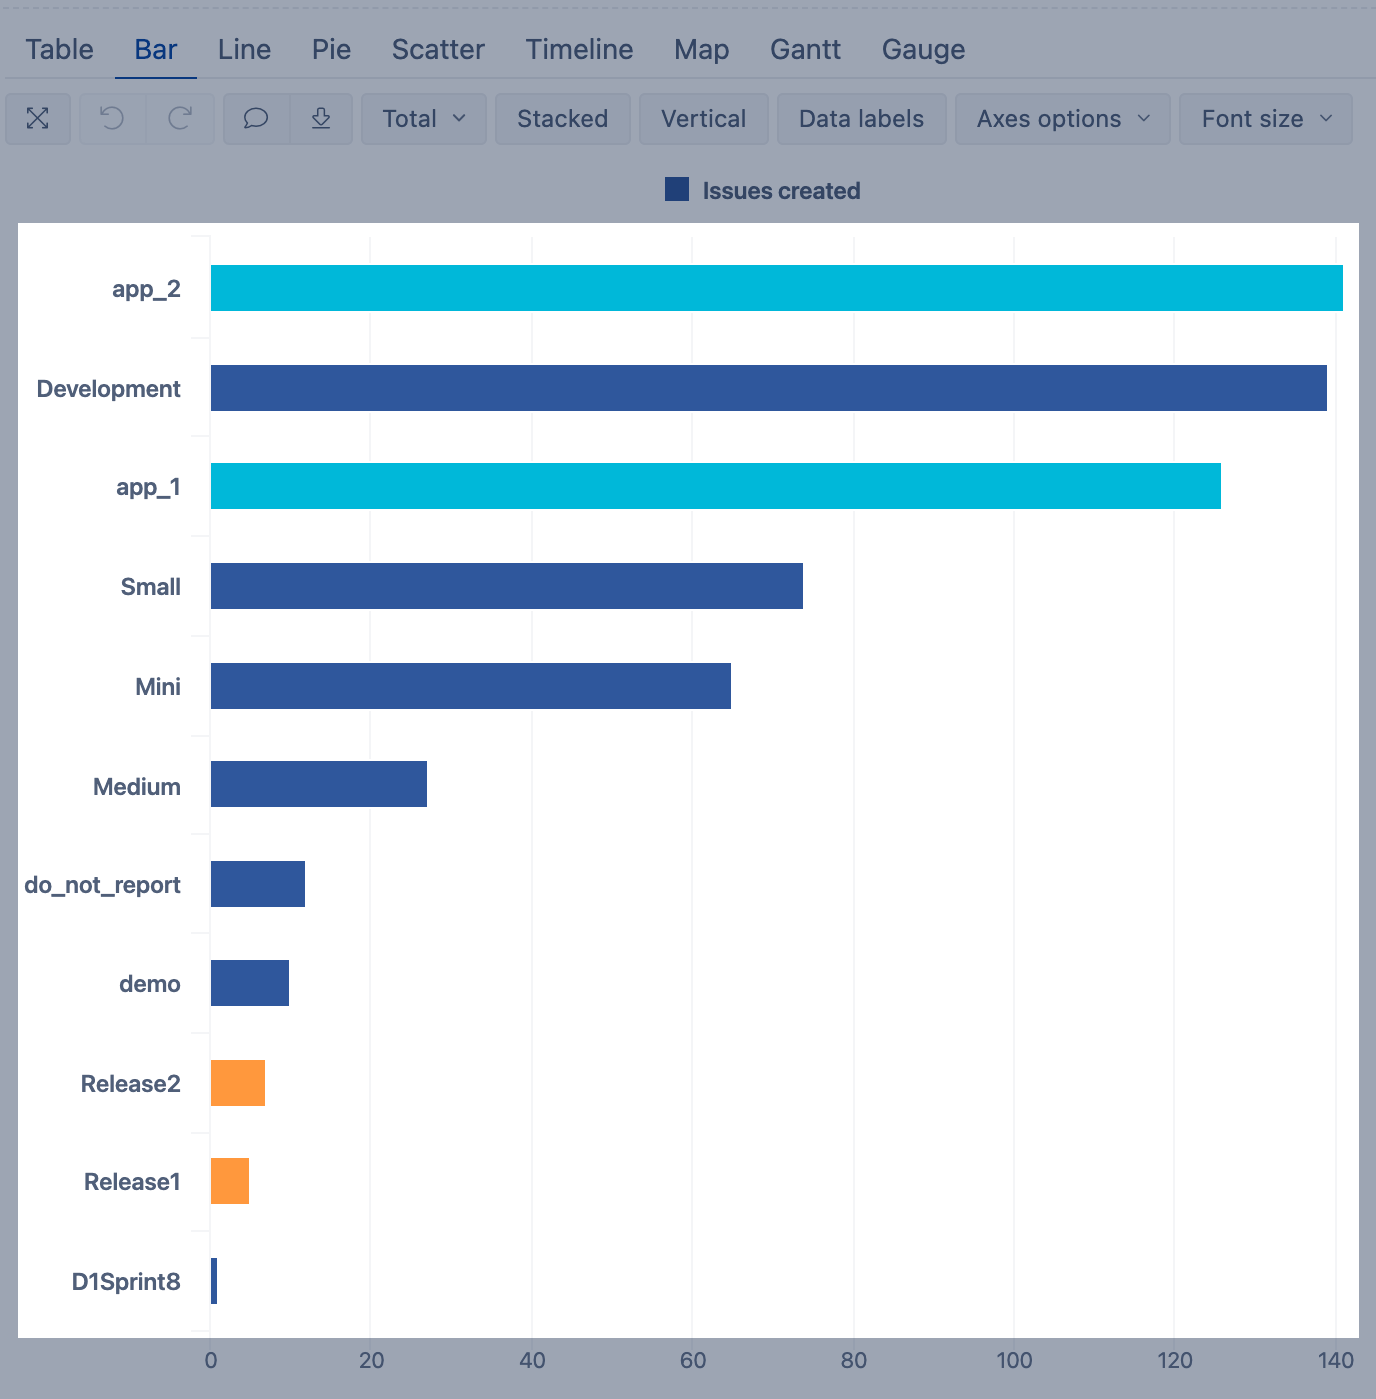Toggle the Stacked bars option
The height and width of the screenshot is (1399, 1376).
[562, 119]
